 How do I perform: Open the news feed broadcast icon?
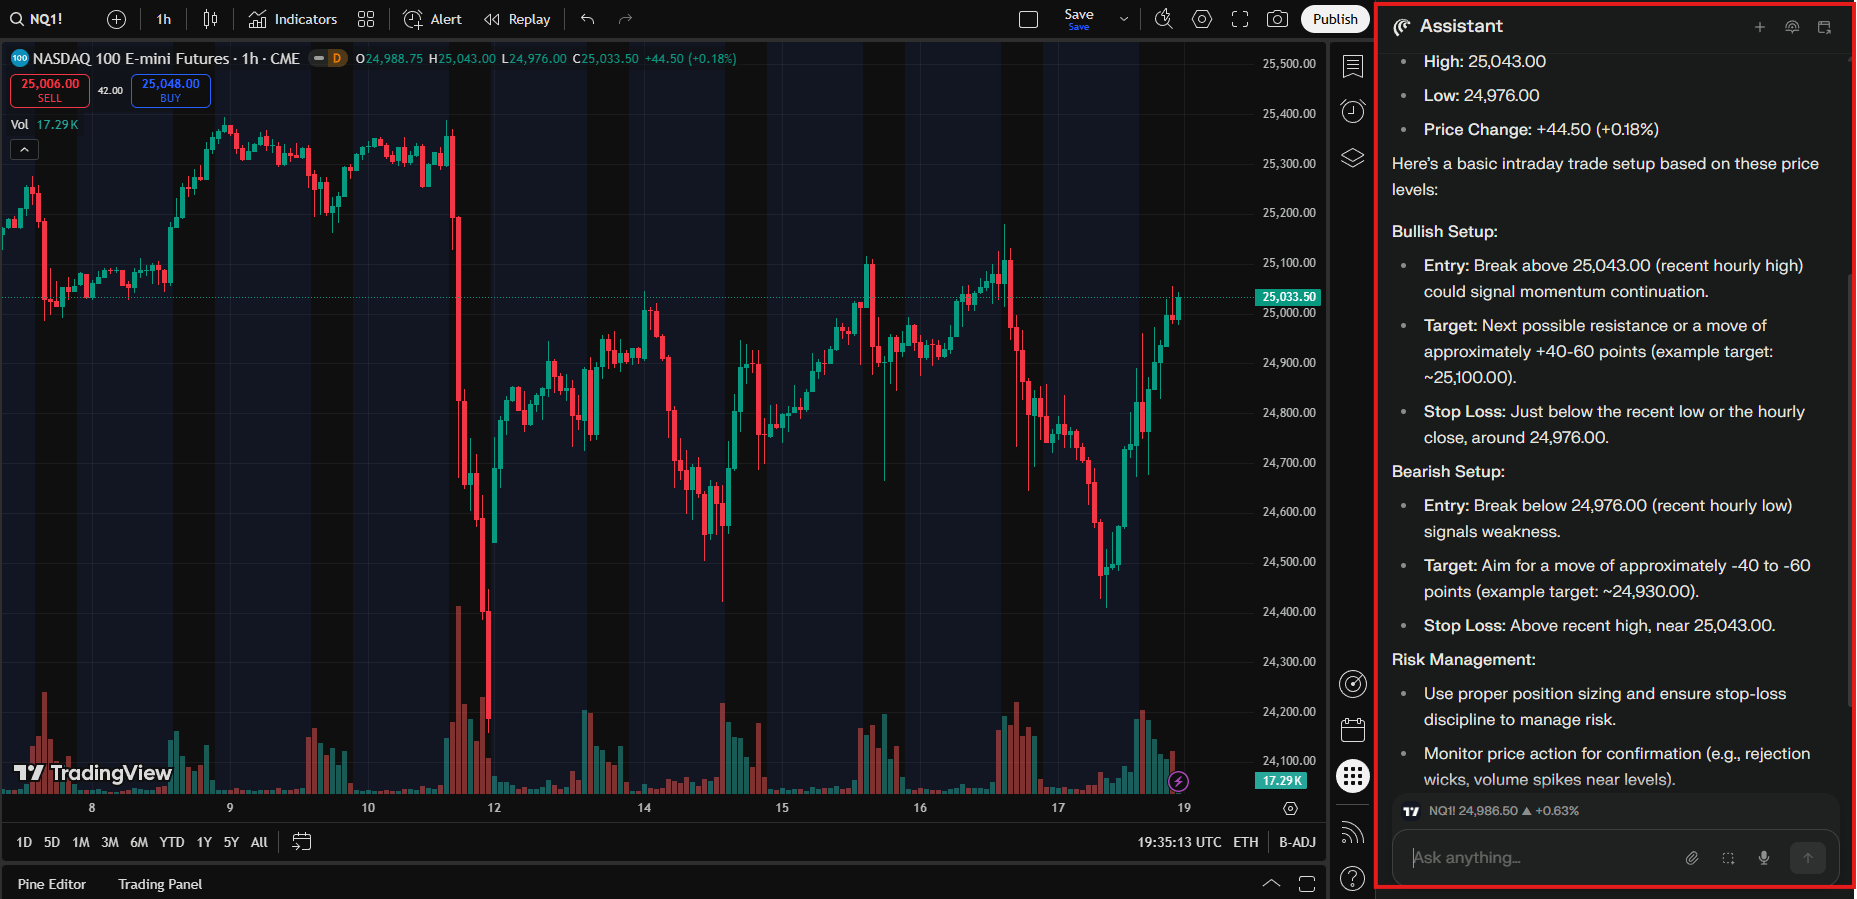point(1353,832)
